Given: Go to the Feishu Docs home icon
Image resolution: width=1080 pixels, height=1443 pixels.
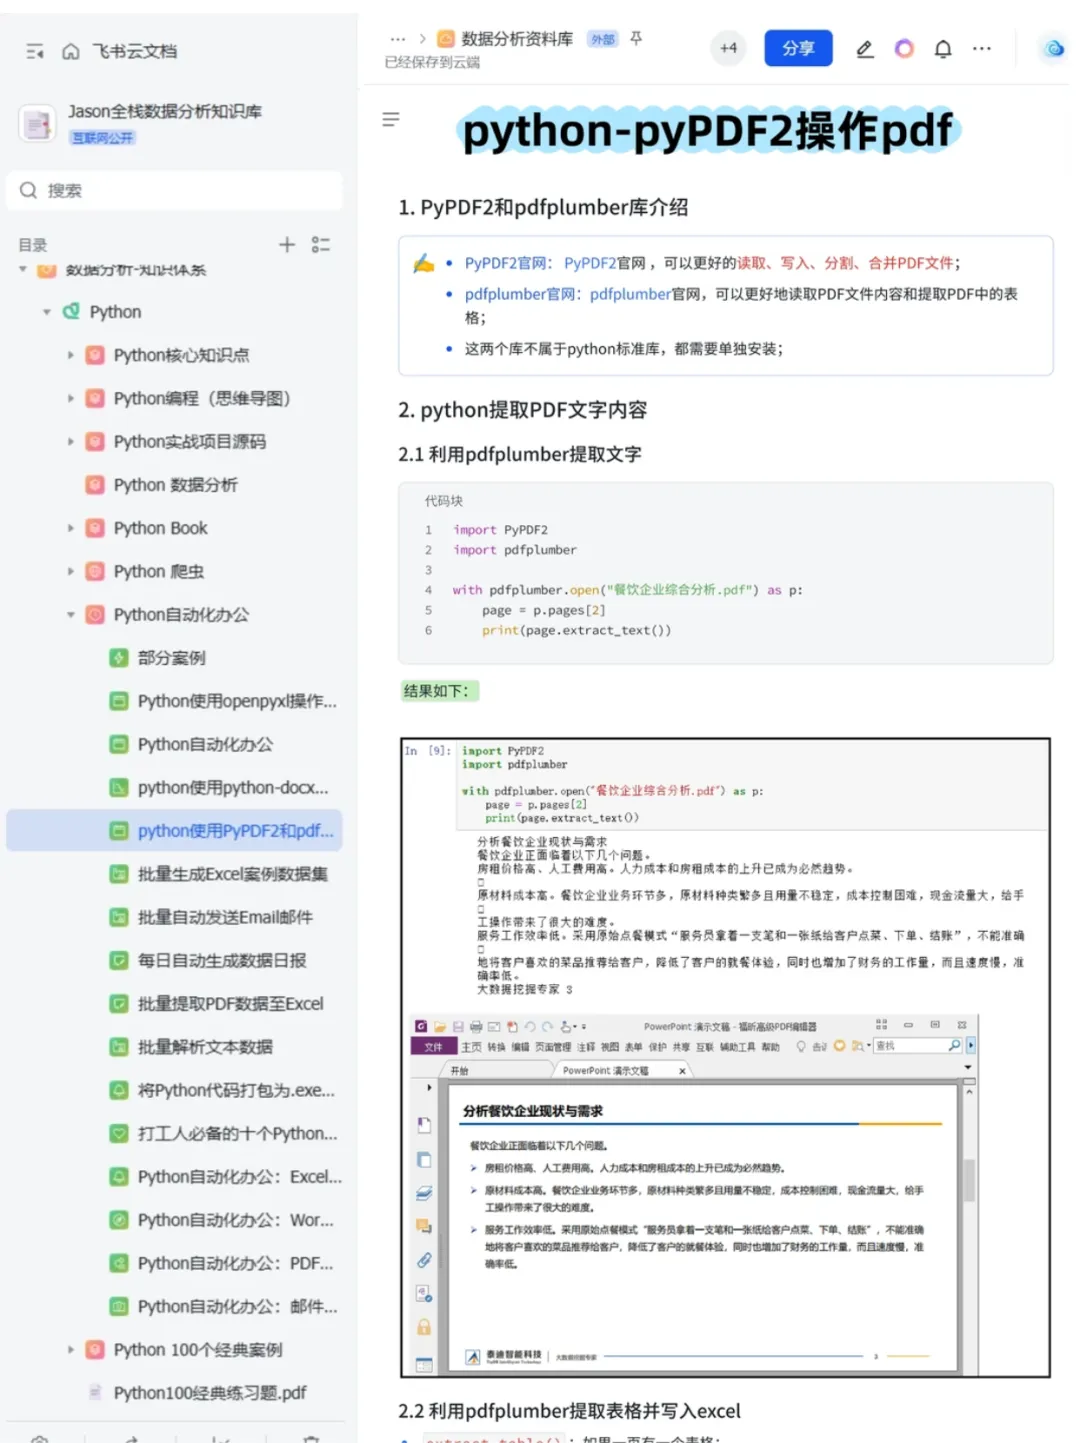Looking at the screenshot, I should [x=71, y=51].
